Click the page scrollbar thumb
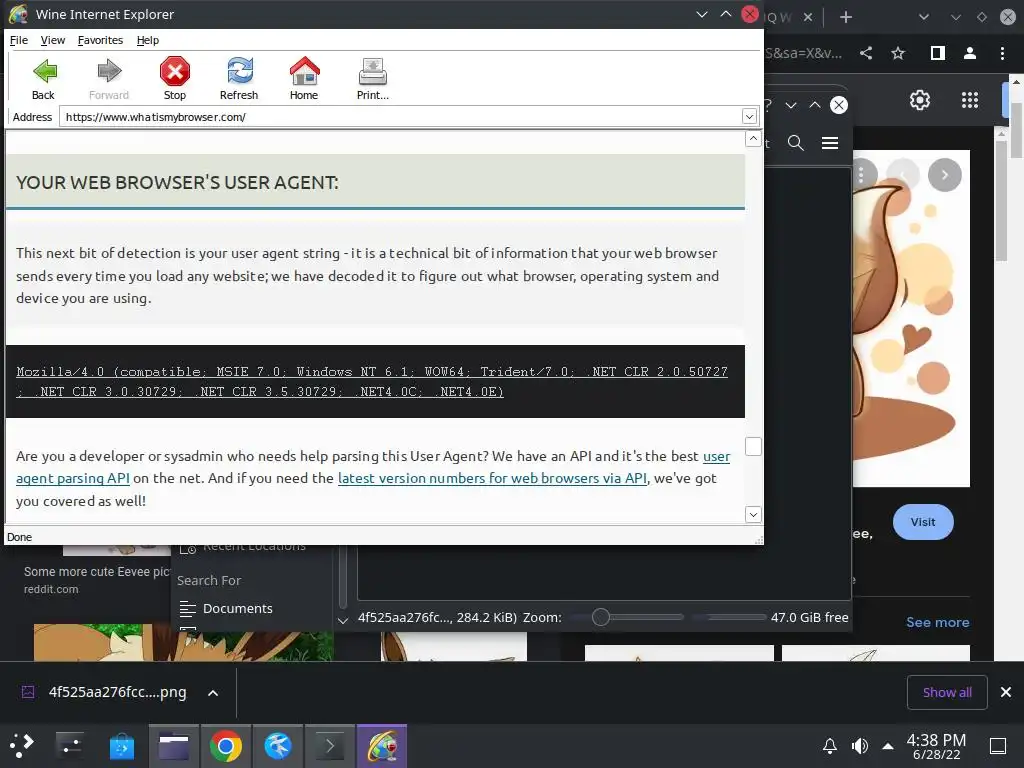This screenshot has width=1024, height=768. point(753,447)
